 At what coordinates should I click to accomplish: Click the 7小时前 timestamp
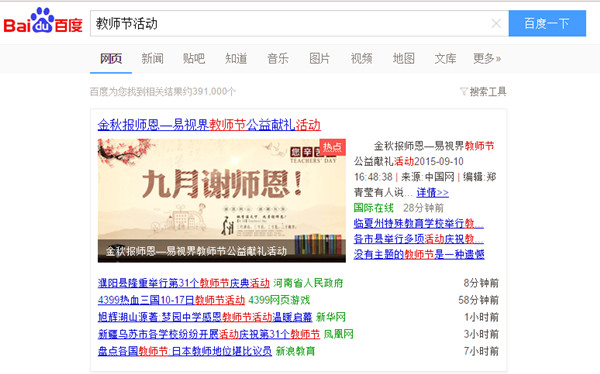(481, 351)
